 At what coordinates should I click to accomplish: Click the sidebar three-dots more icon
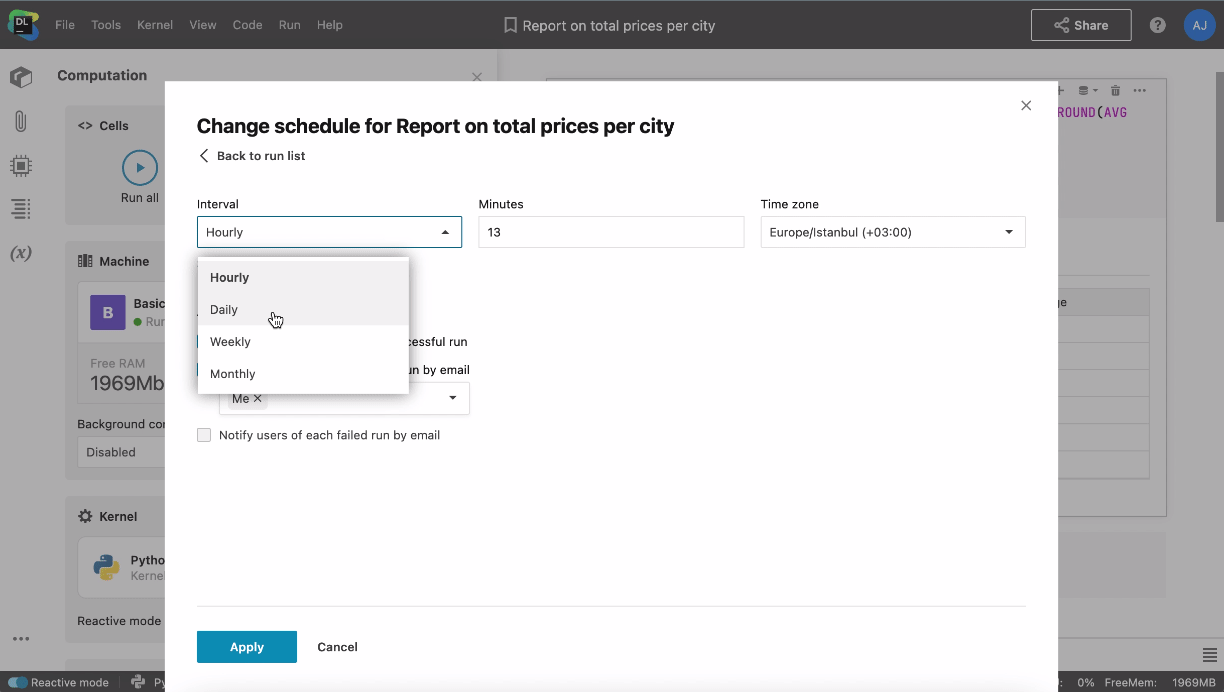click(x=21, y=639)
